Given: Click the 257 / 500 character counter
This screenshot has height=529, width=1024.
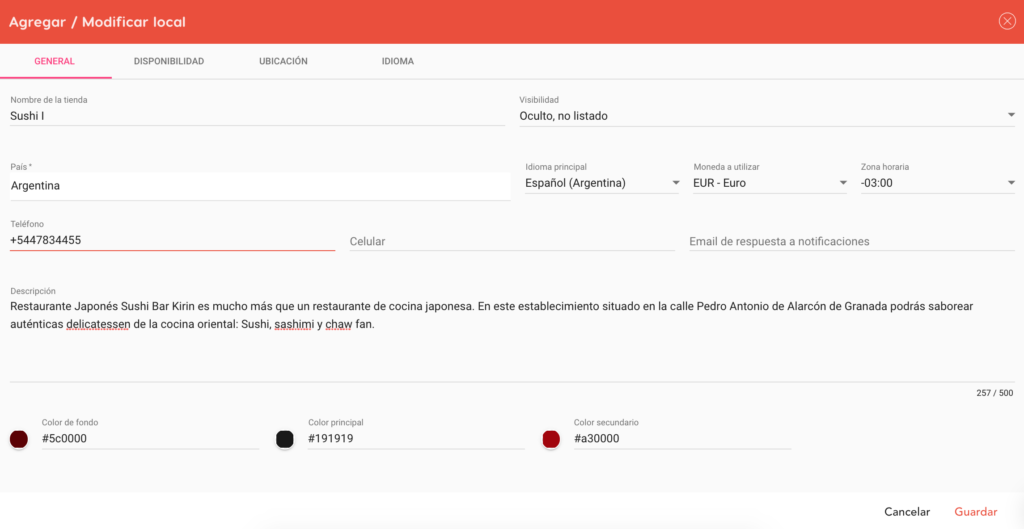Looking at the screenshot, I should 995,393.
